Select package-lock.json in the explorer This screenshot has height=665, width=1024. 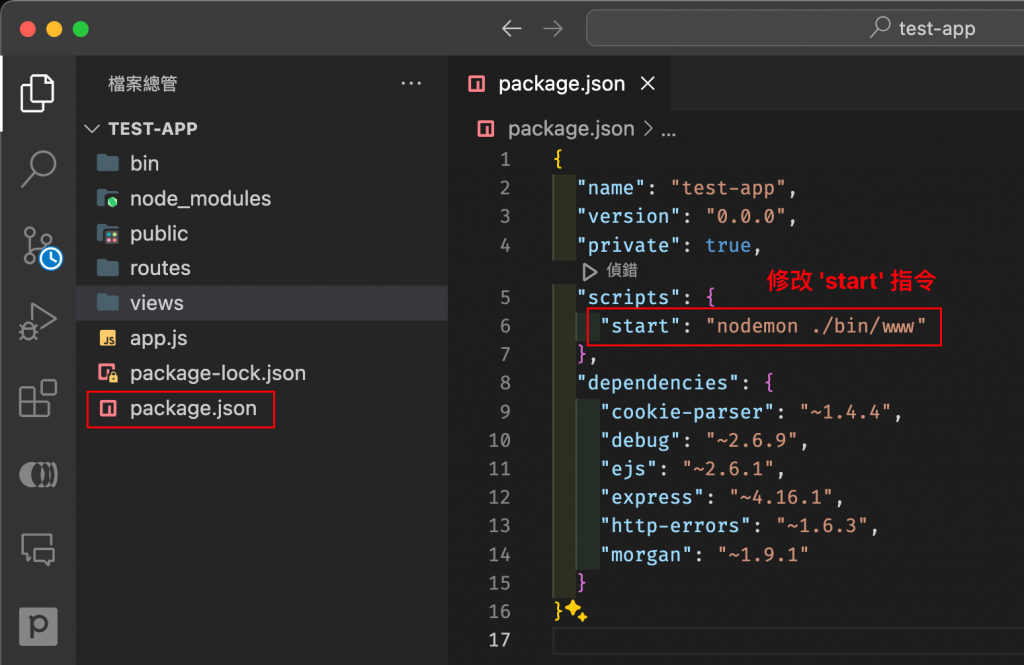pyautogui.click(x=217, y=373)
